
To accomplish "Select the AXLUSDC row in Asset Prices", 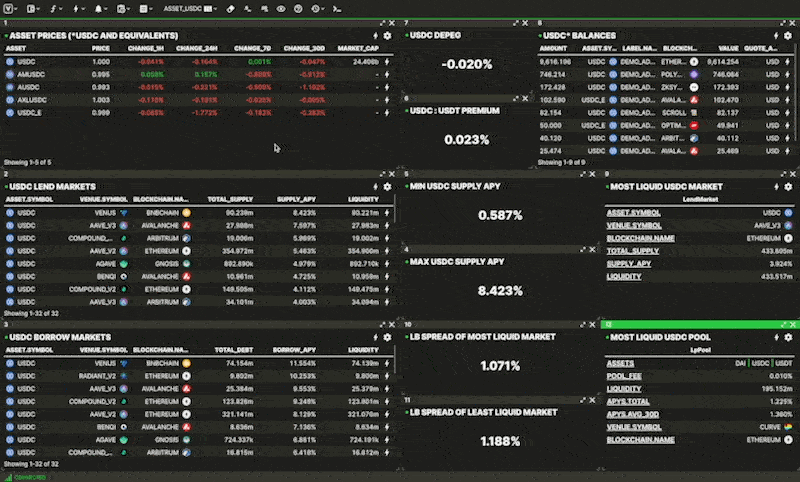I will tap(198, 100).
